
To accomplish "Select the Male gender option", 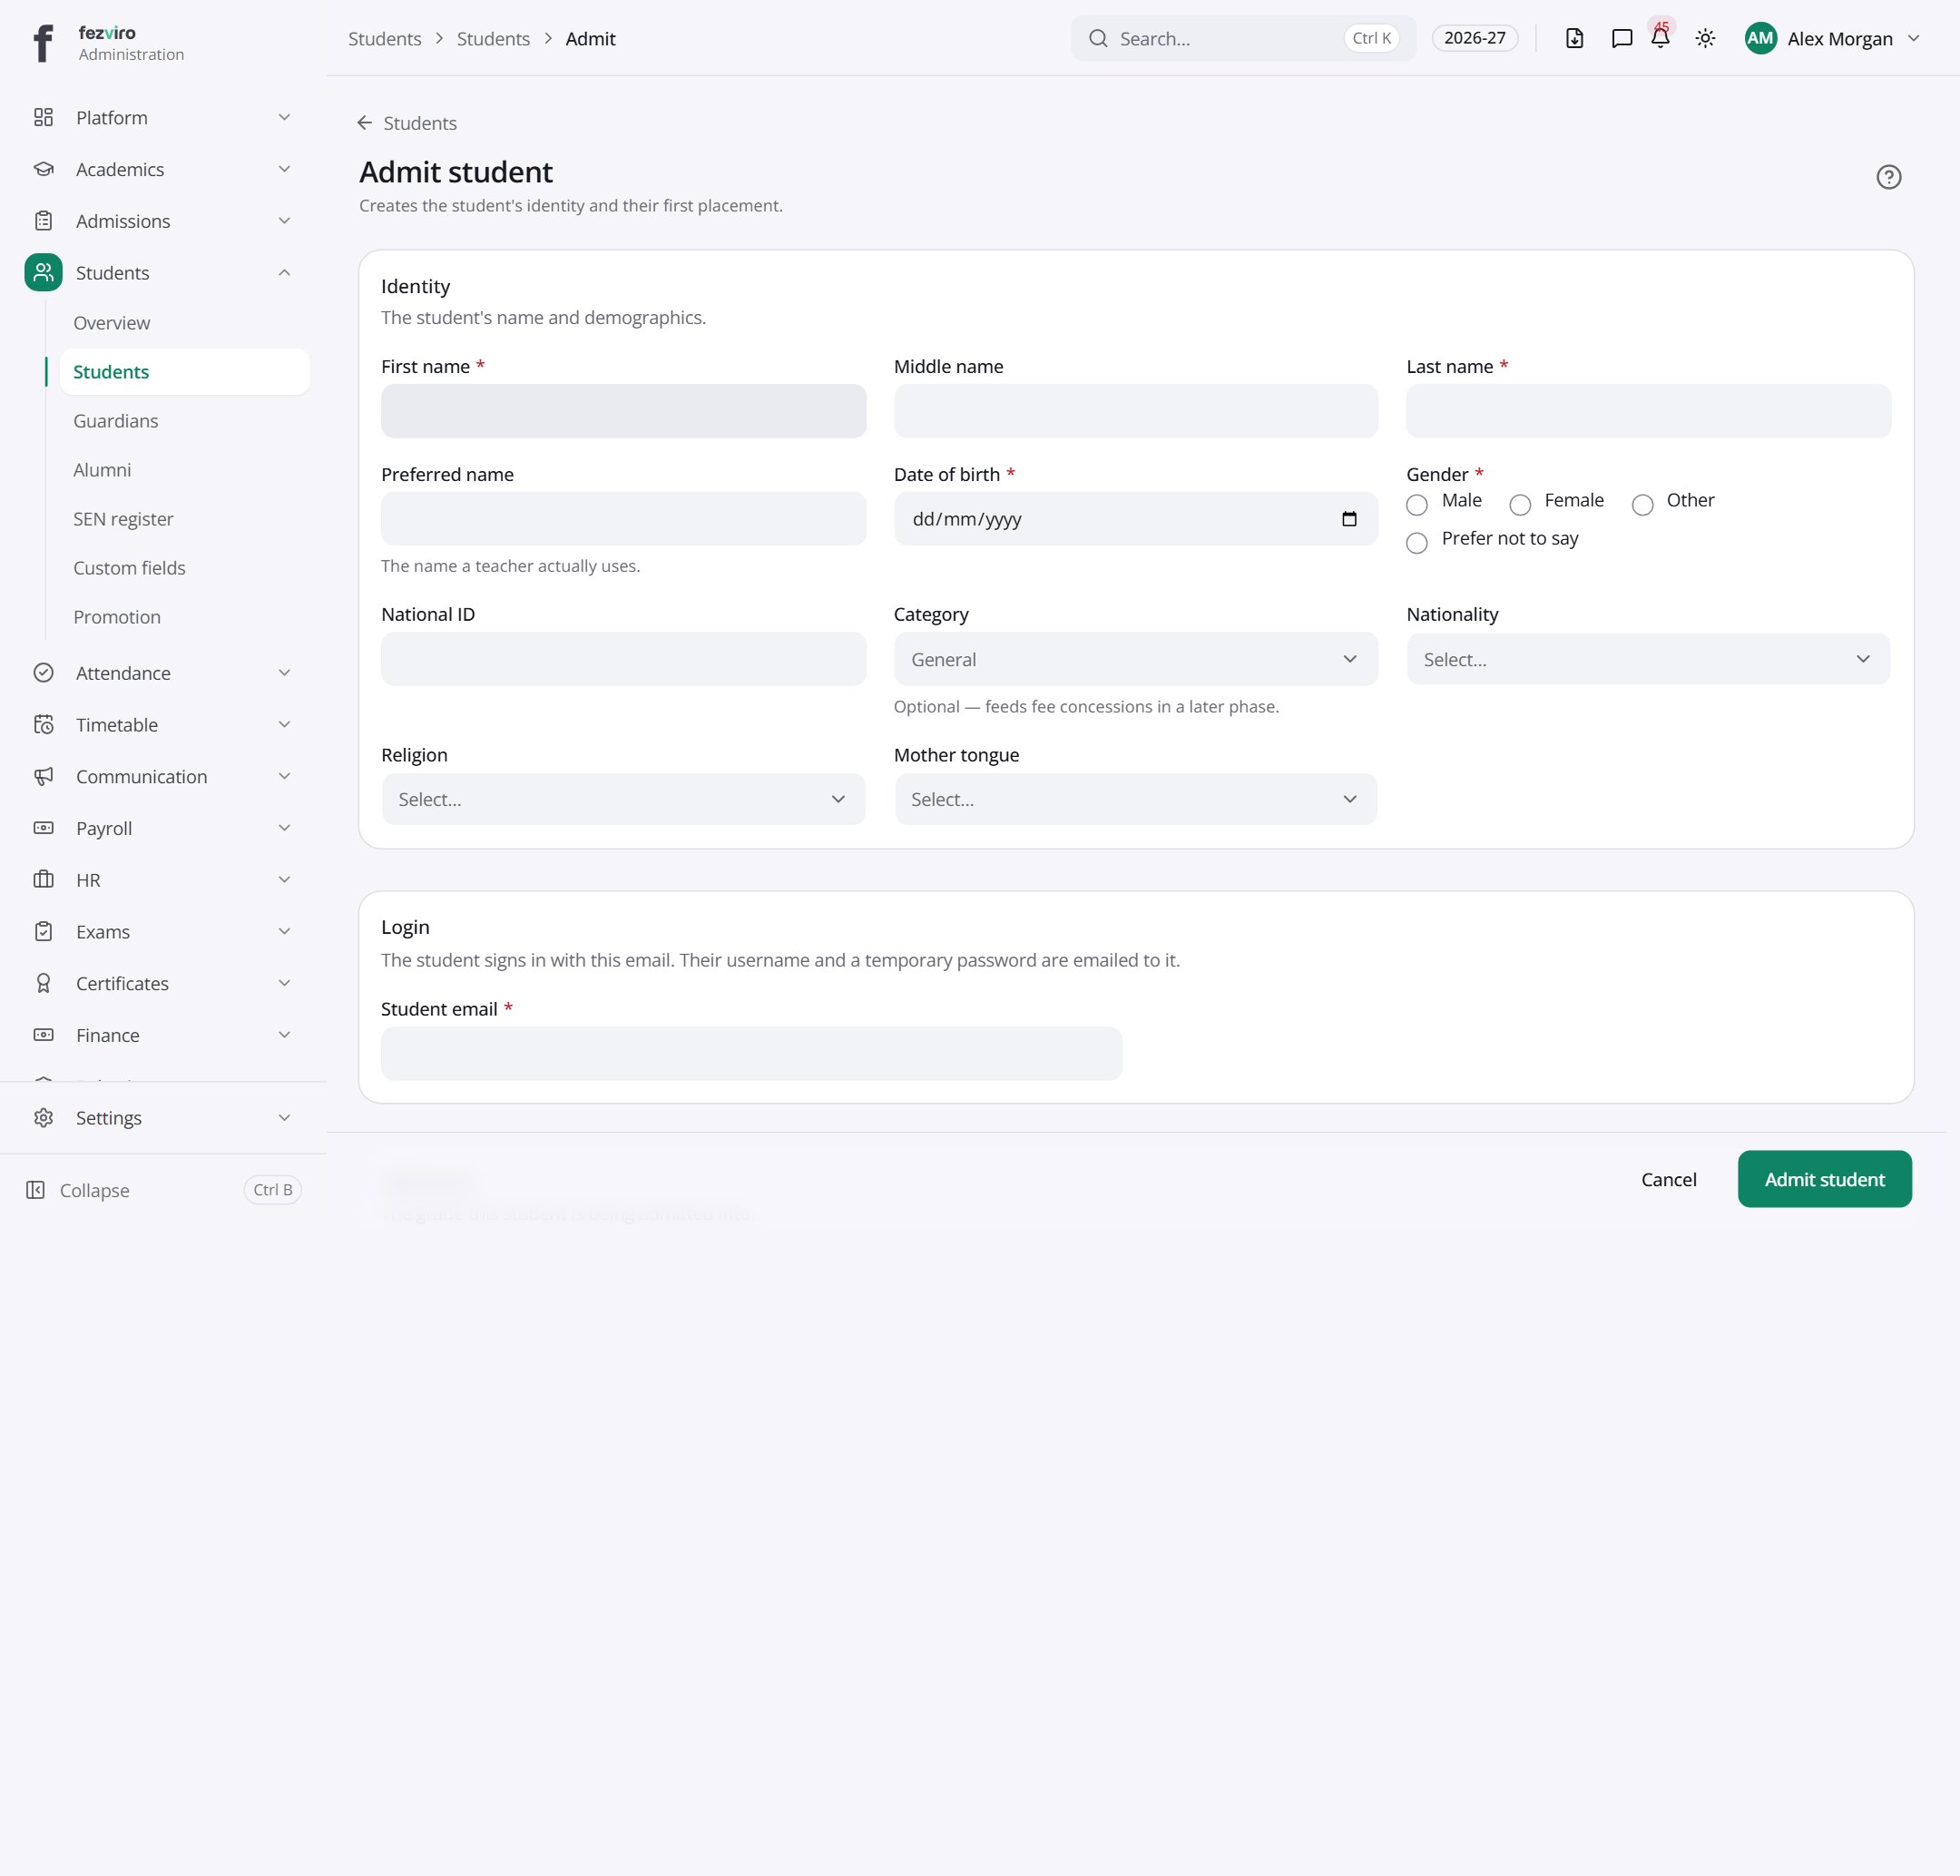I will pyautogui.click(x=1416, y=505).
